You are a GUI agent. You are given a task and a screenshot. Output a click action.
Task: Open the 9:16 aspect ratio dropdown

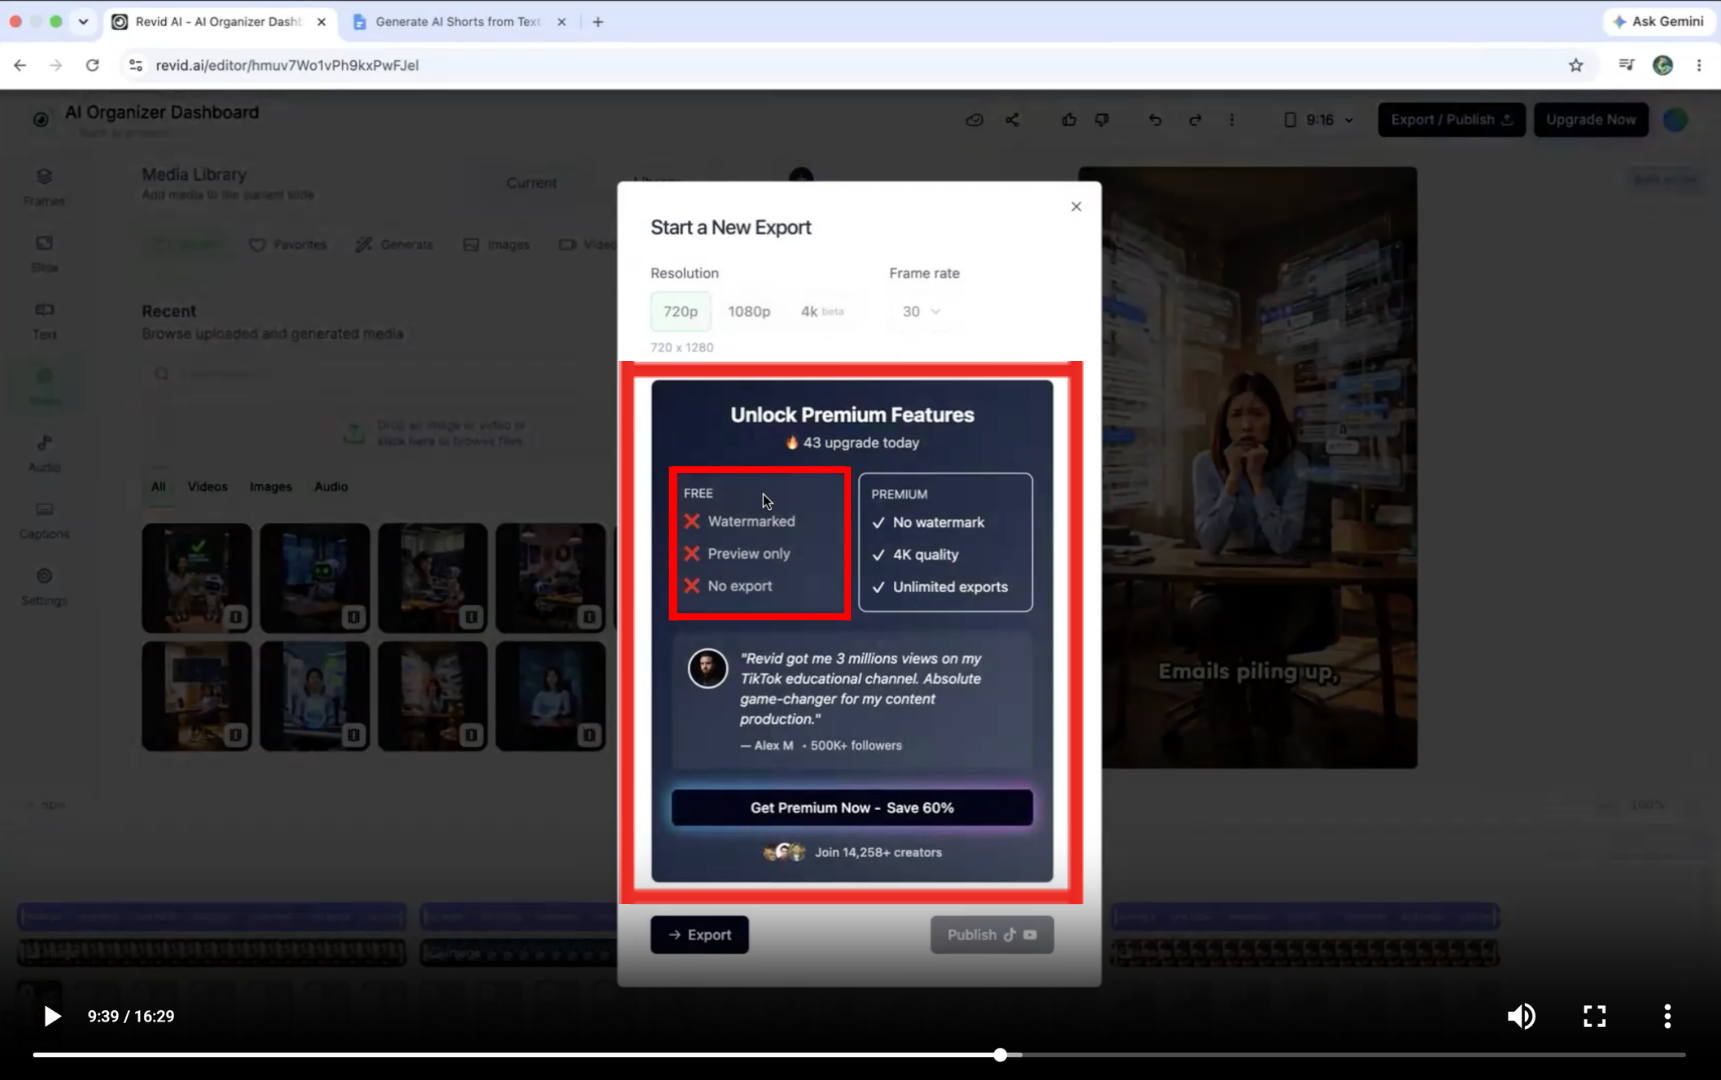click(x=1319, y=119)
